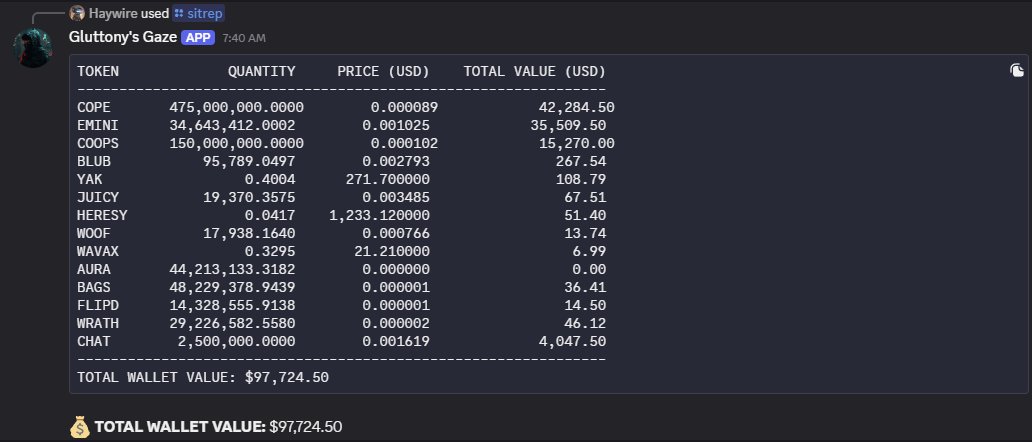This screenshot has height=442, width=1032.
Task: Click the COPE token name
Action: coord(93,107)
